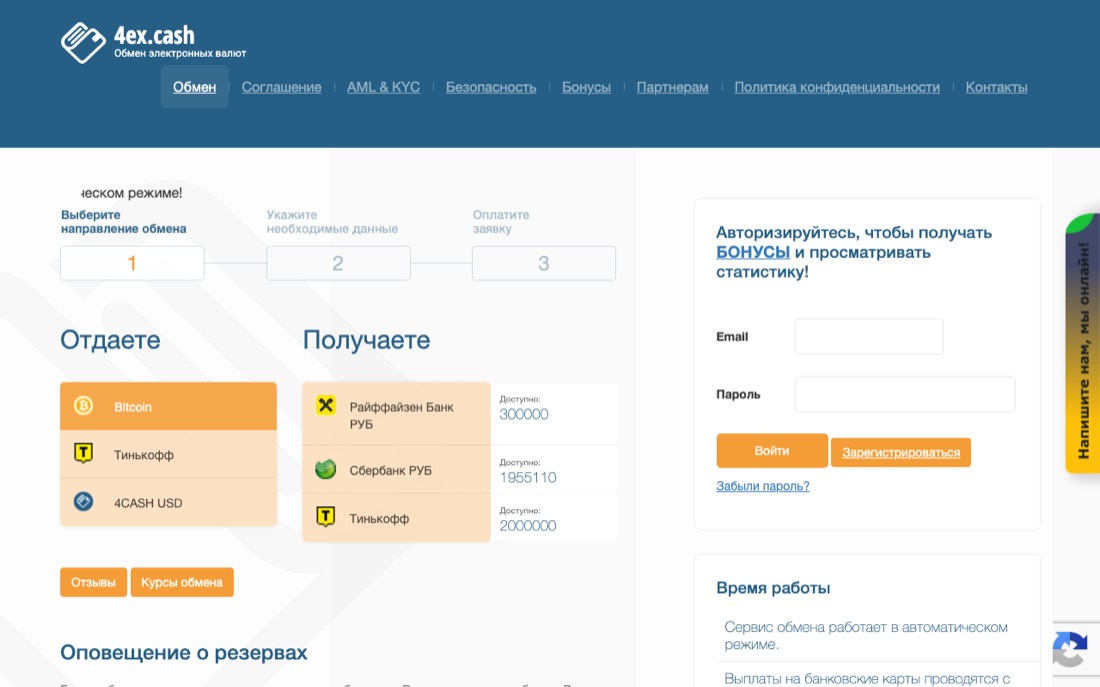Image resolution: width=1100 pixels, height=687 pixels.
Task: Click the 1955110 available amount
Action: pos(528,477)
